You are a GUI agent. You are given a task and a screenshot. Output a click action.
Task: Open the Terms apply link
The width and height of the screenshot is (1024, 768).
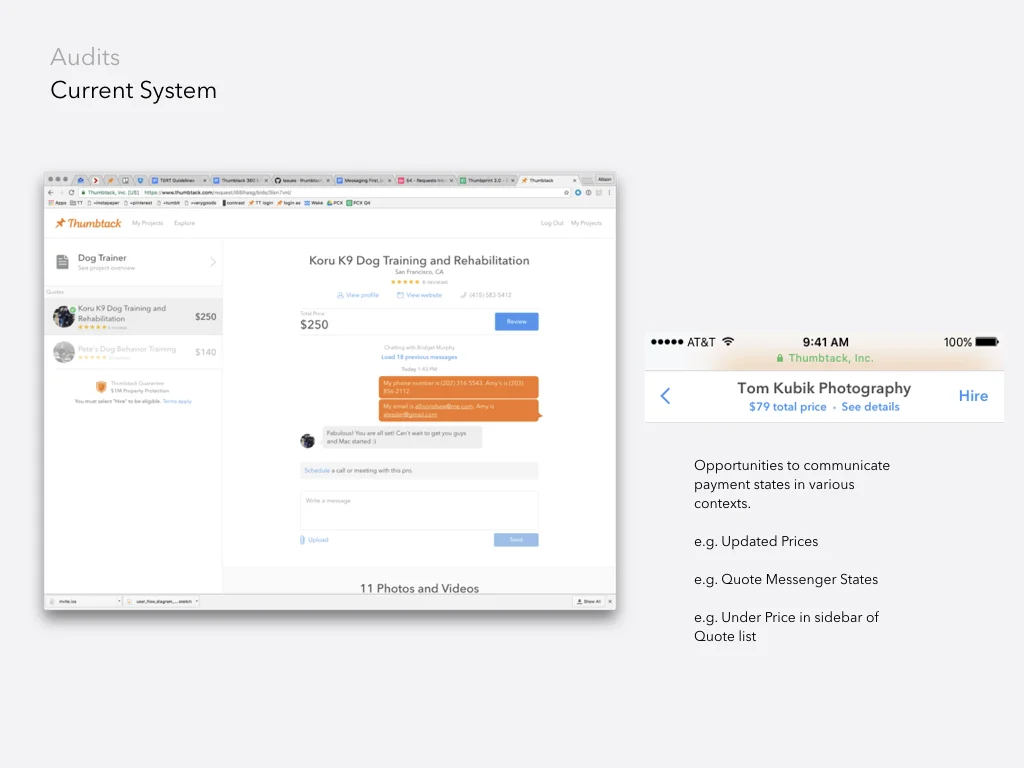click(177, 401)
